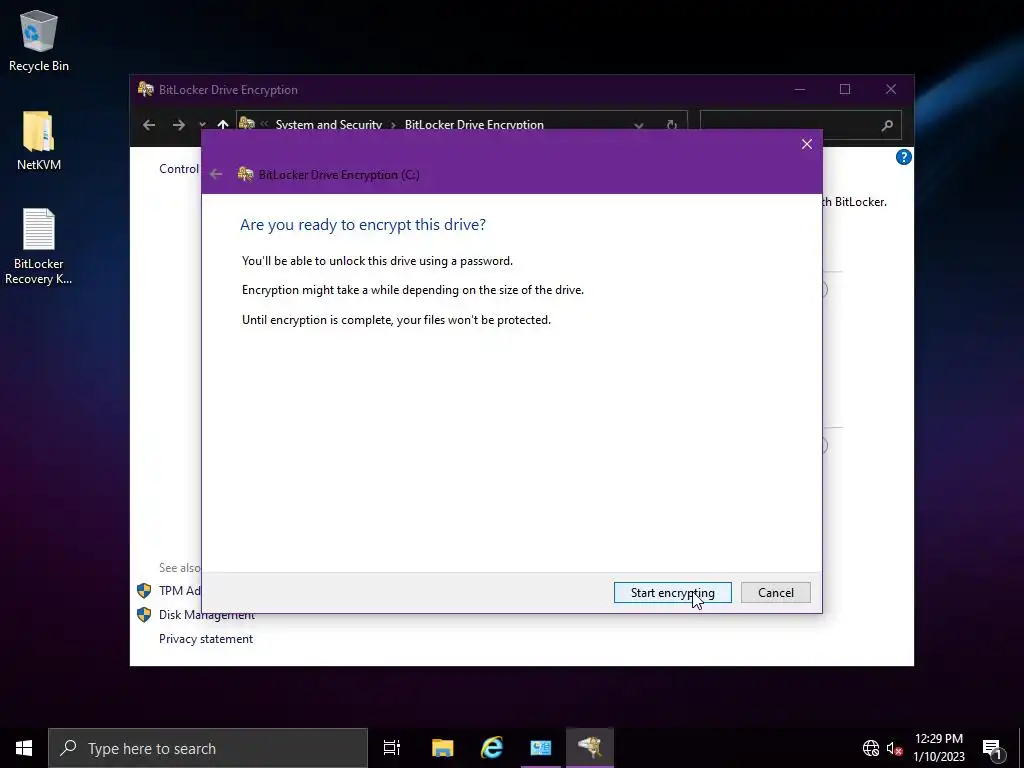The image size is (1024, 768).
Task: Click BitLocker window title bar icon
Action: tap(146, 89)
